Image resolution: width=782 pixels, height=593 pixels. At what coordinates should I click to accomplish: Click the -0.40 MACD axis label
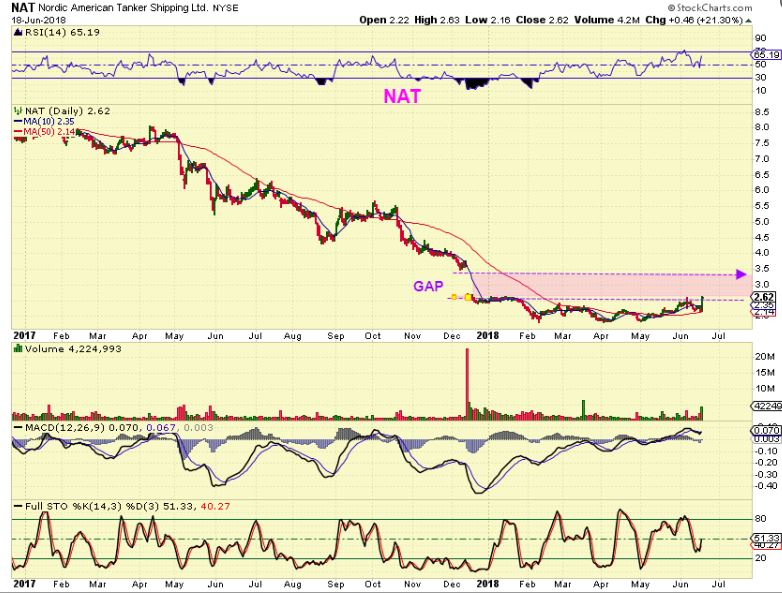click(x=766, y=486)
